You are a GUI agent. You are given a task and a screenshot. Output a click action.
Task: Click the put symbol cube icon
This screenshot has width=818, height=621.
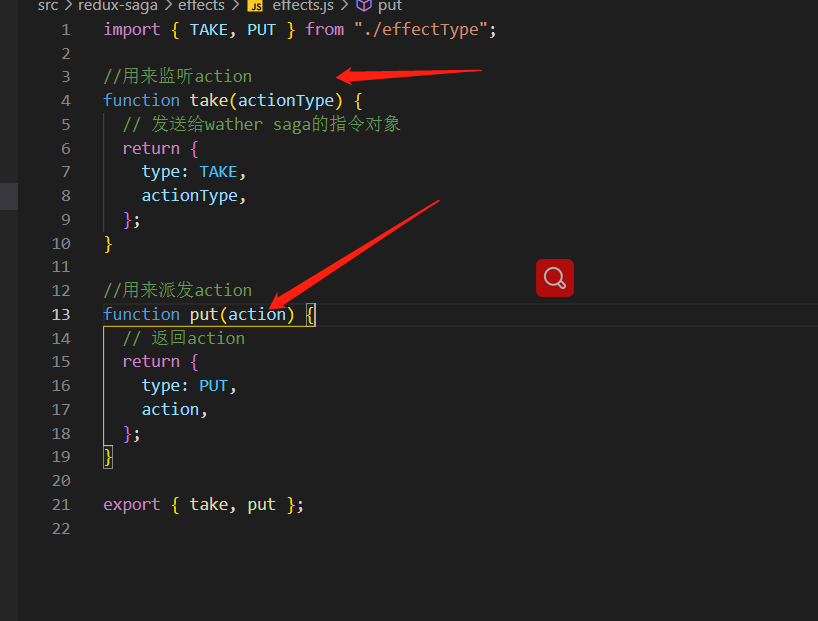(364, 6)
